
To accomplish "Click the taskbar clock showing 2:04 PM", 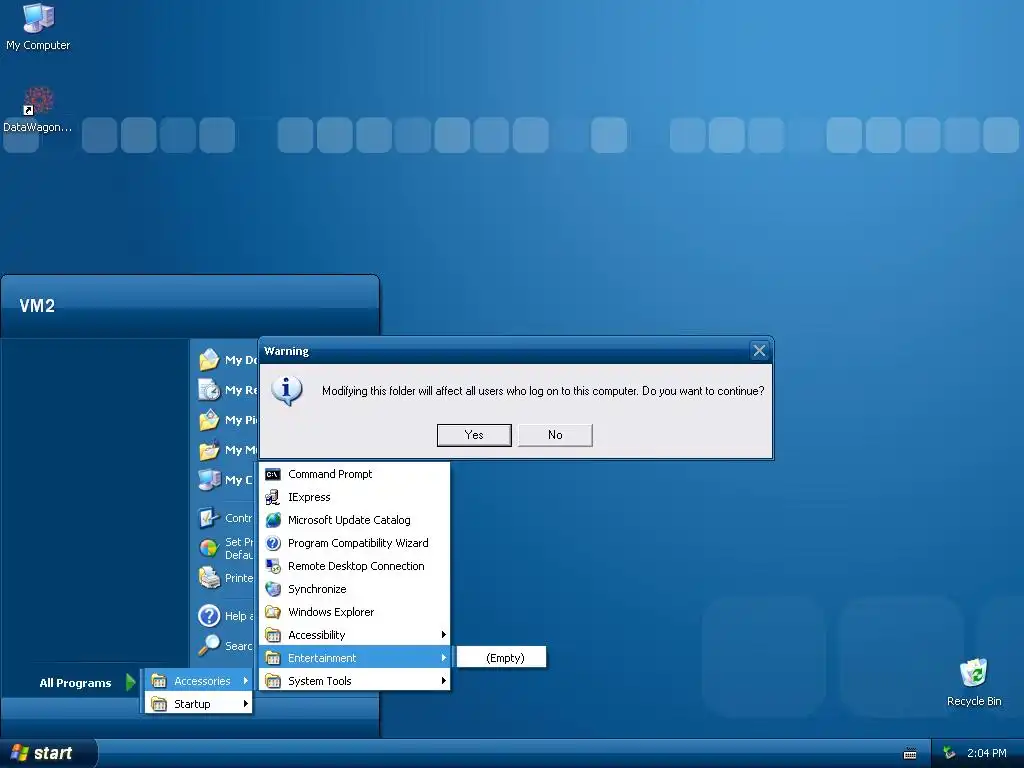I will point(987,753).
